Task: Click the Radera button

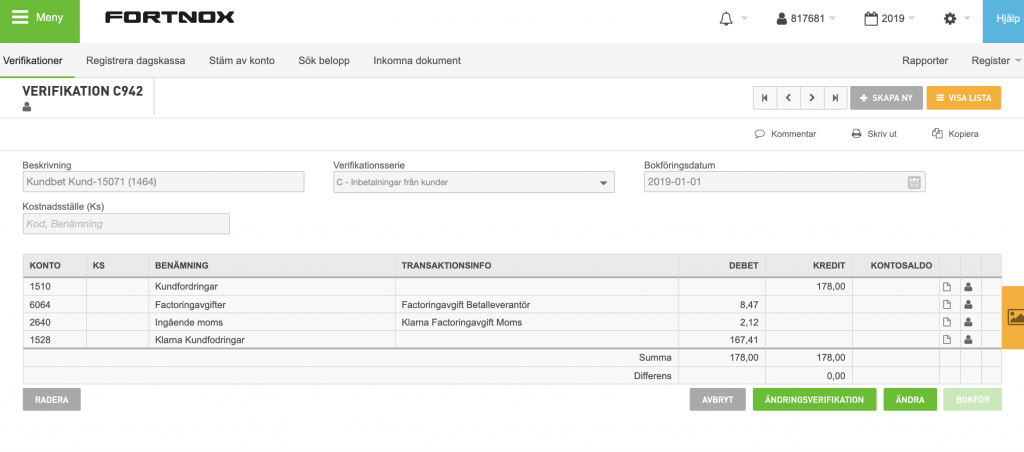Action: [x=52, y=400]
